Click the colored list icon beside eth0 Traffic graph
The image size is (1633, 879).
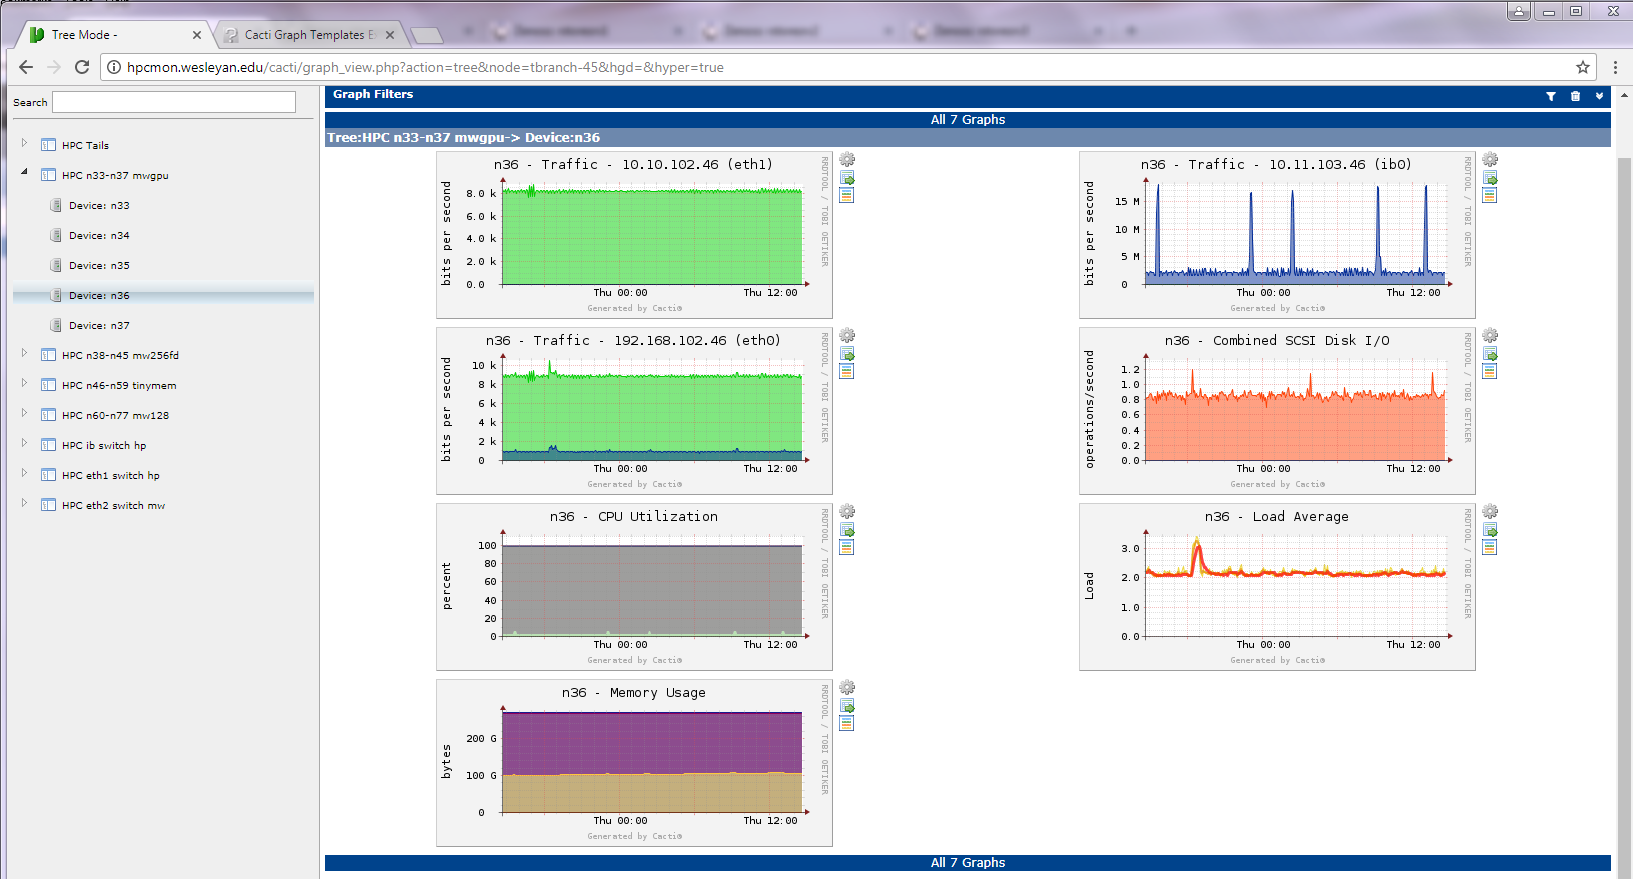click(x=847, y=372)
